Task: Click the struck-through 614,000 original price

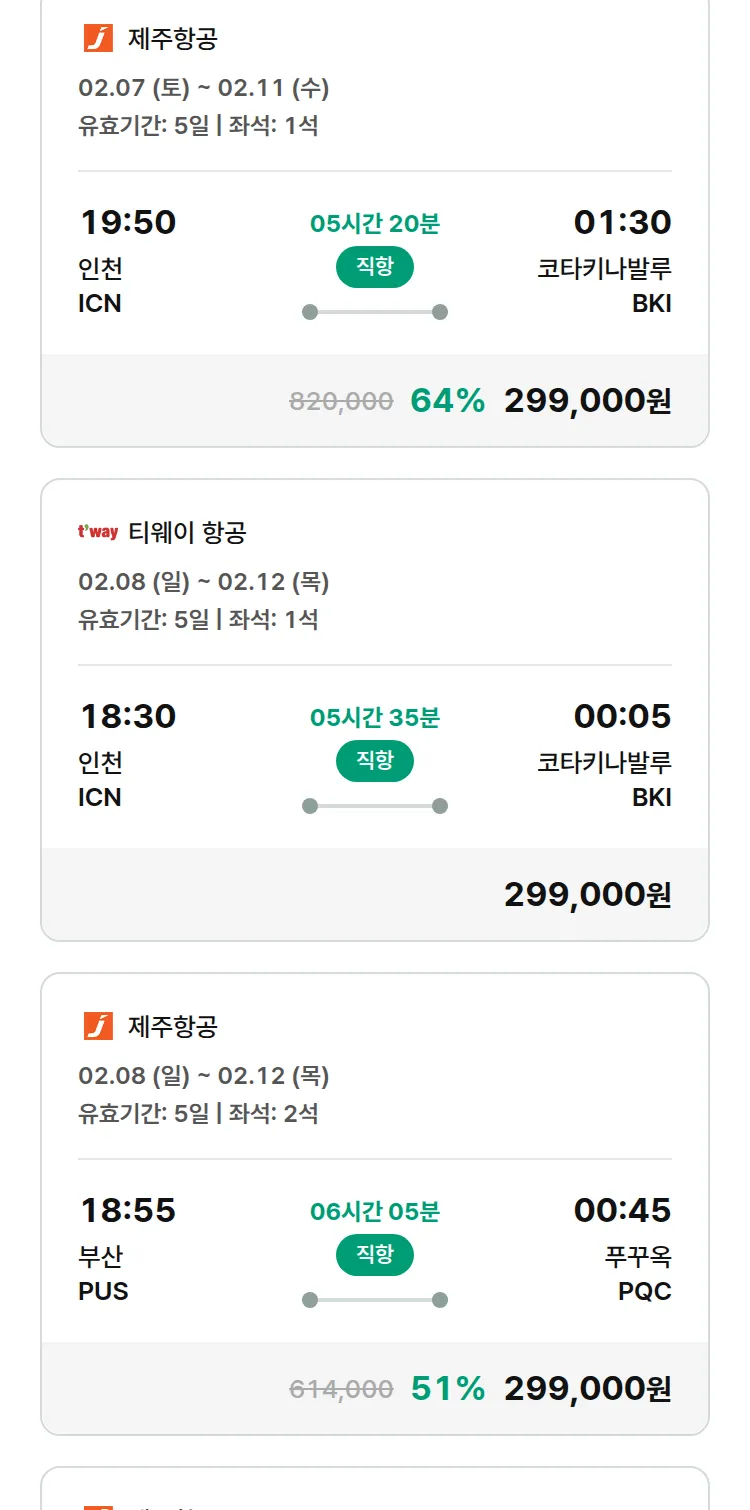Action: point(341,1390)
